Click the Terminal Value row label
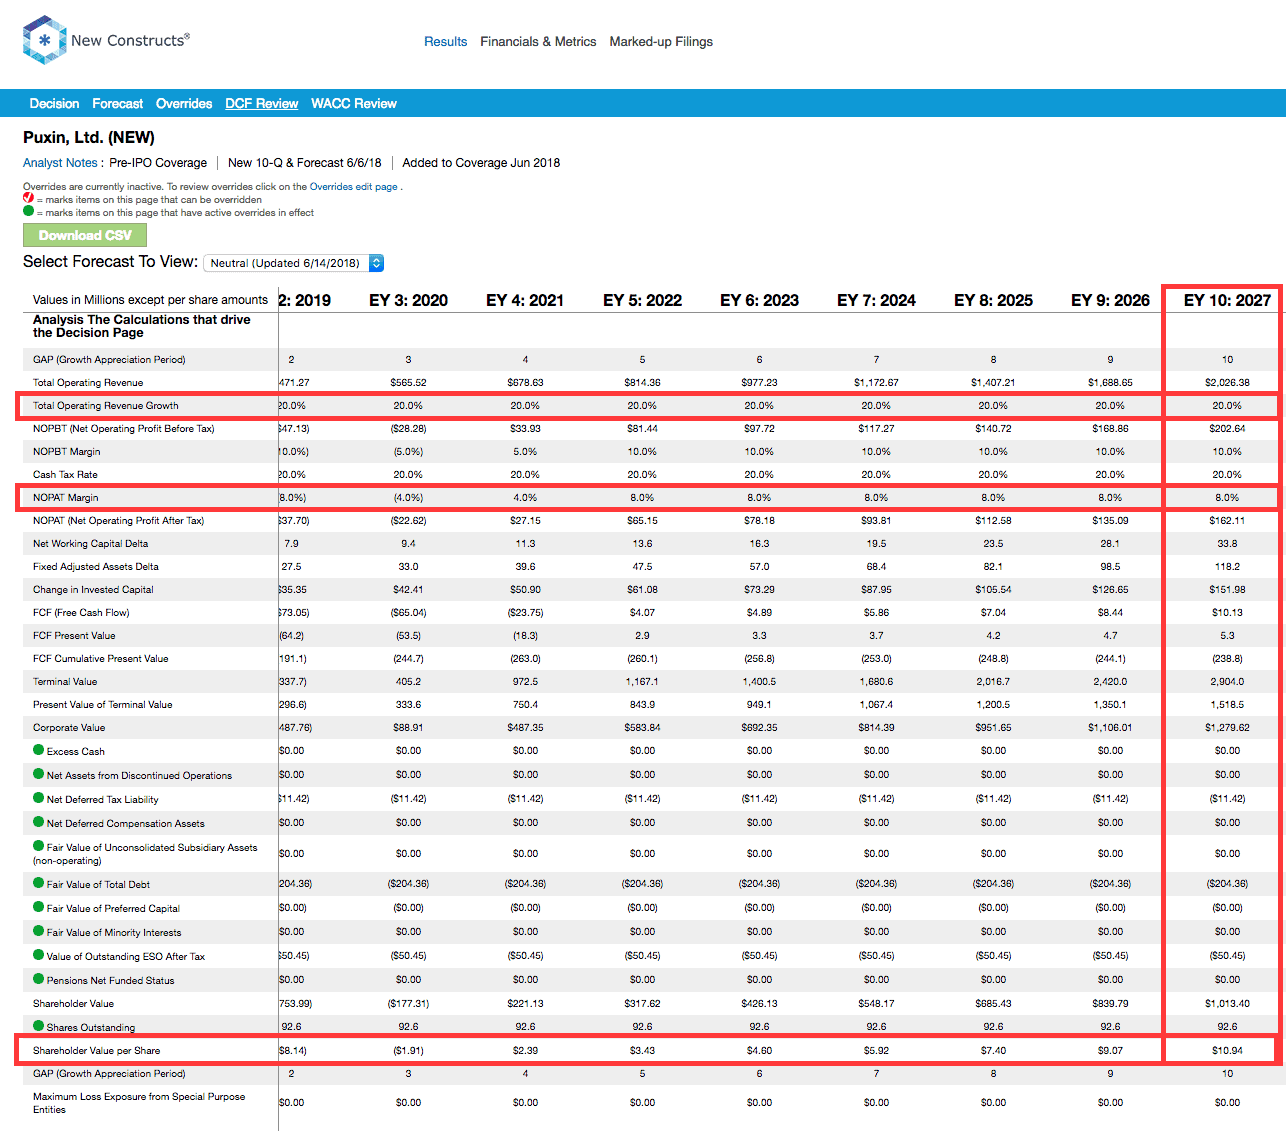This screenshot has height=1131, width=1286. tap(65, 682)
